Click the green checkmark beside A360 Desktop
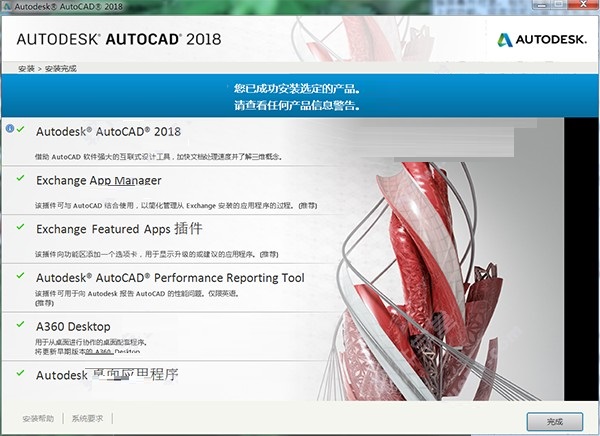The image size is (600, 436). click(21, 325)
